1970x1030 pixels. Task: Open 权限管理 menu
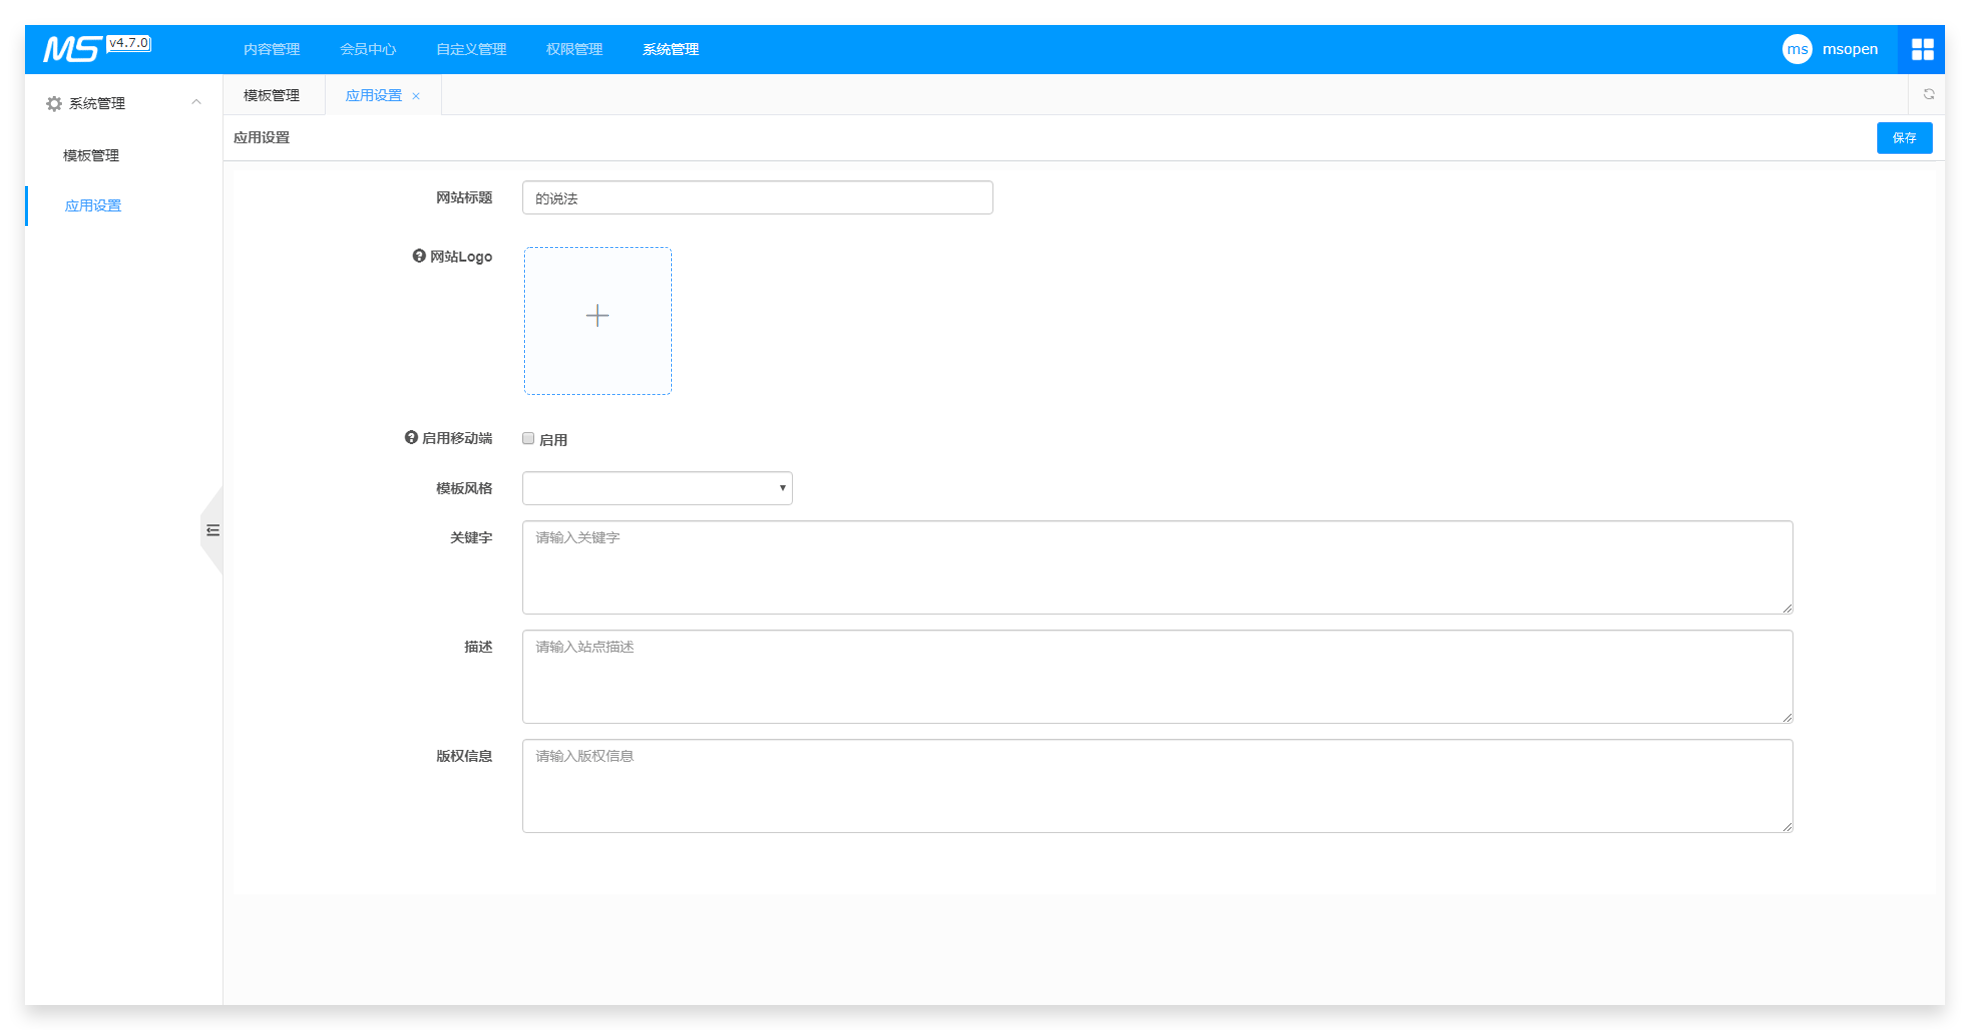pos(574,49)
